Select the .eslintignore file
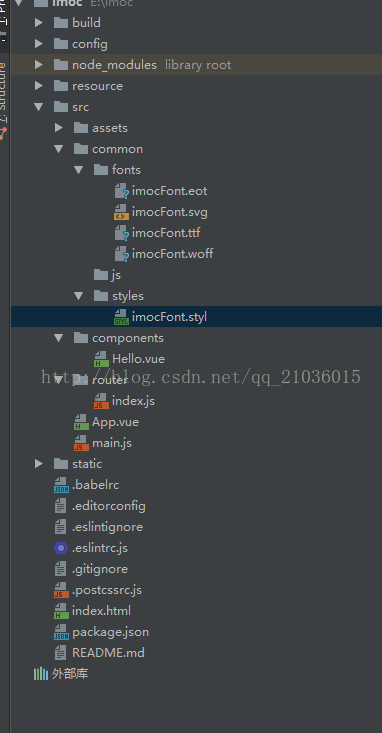382x733 pixels. coord(108,527)
